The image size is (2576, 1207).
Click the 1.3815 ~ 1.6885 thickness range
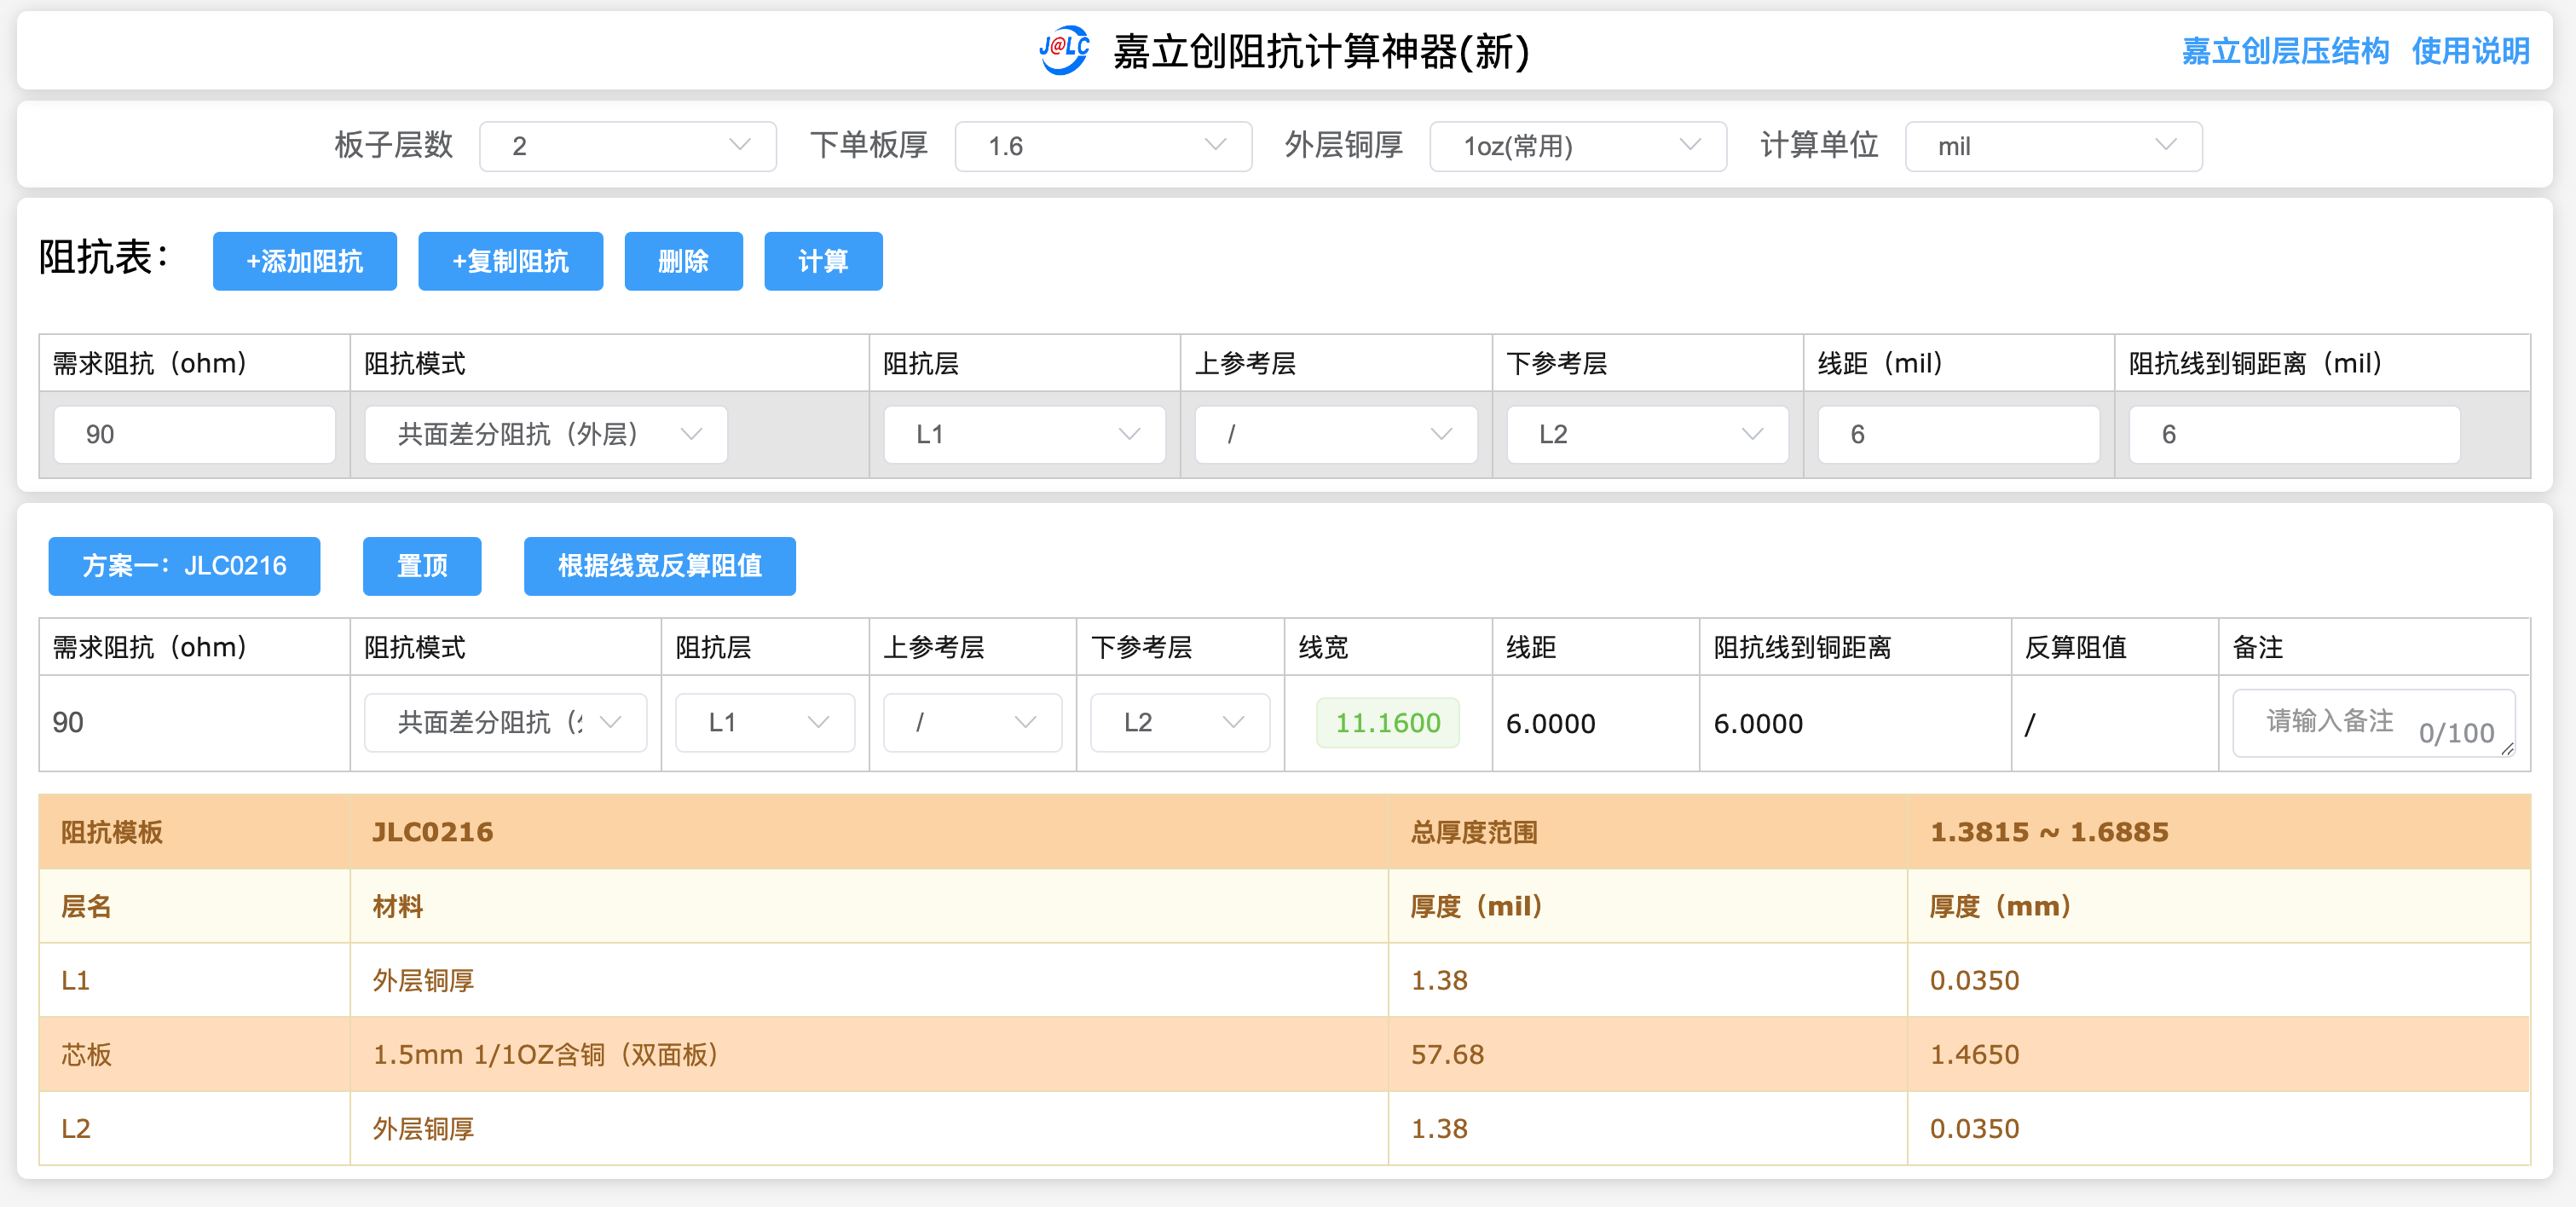click(2049, 832)
